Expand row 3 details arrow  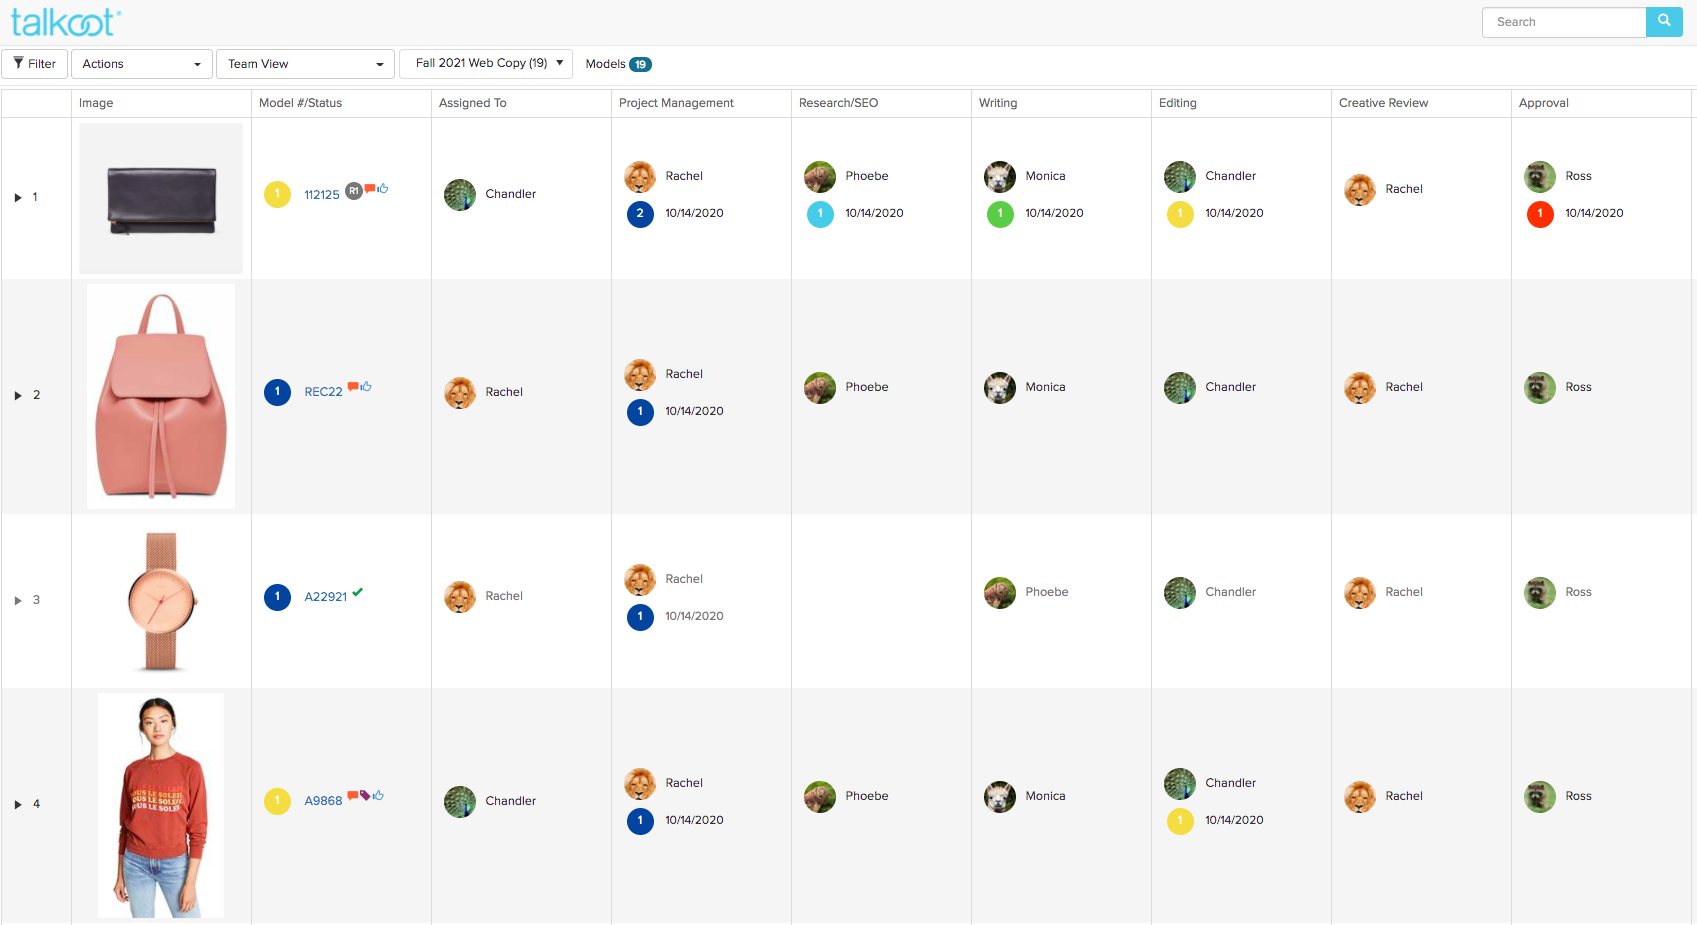(18, 601)
